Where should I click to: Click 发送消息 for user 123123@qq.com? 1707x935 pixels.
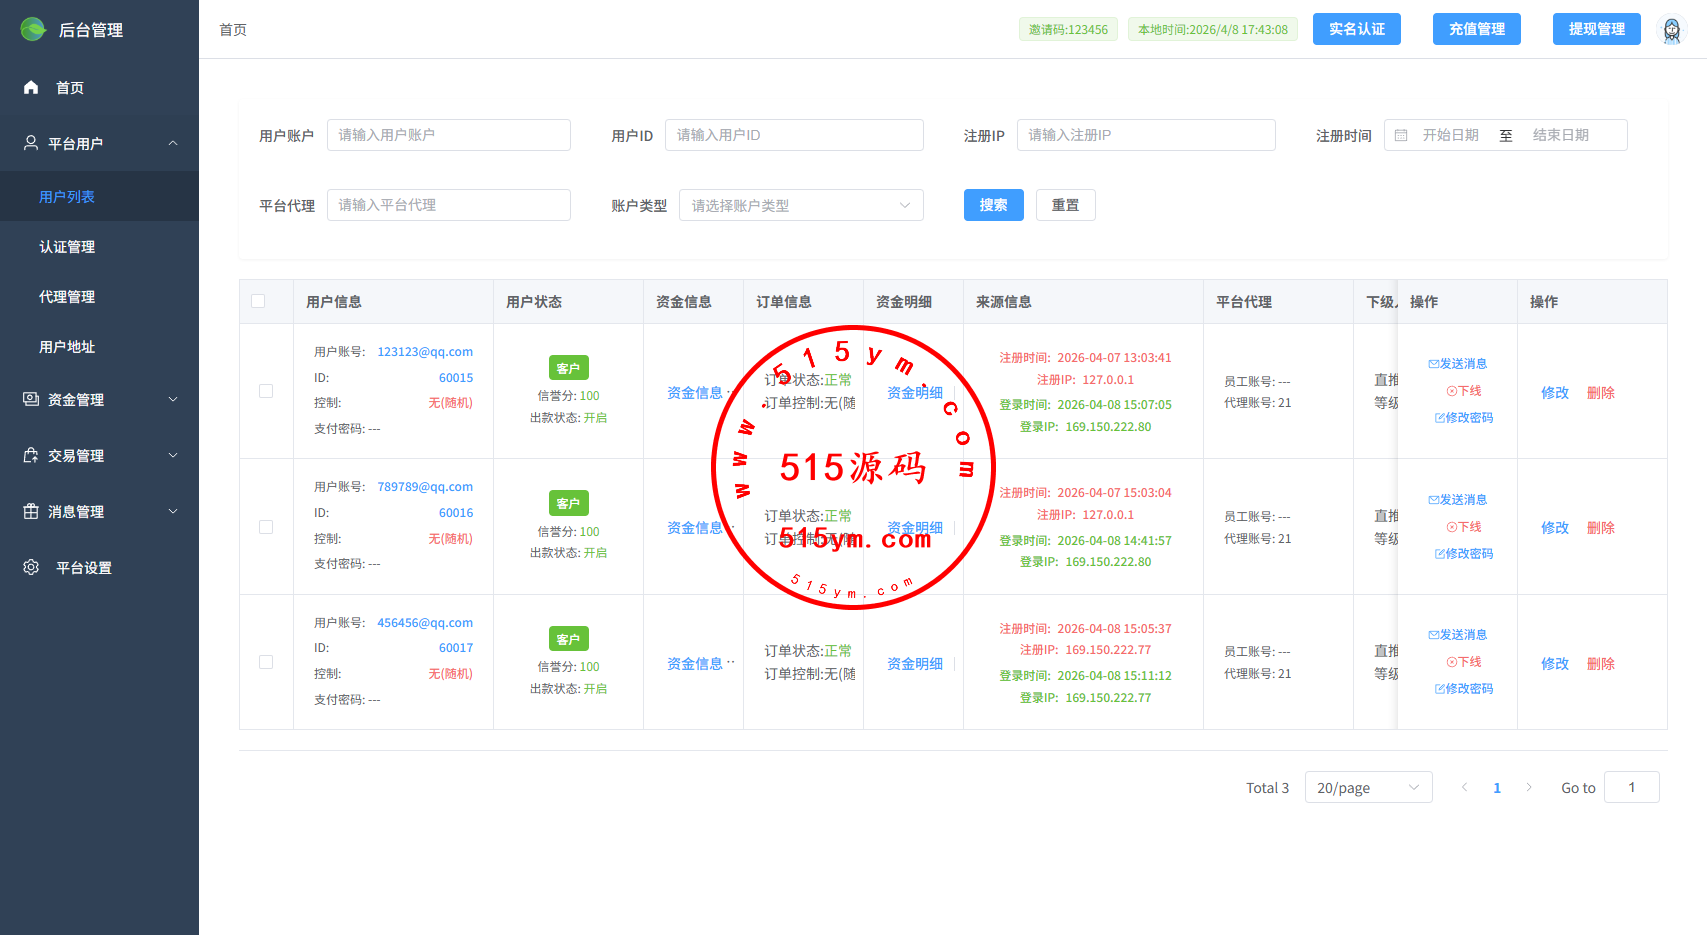click(x=1458, y=364)
